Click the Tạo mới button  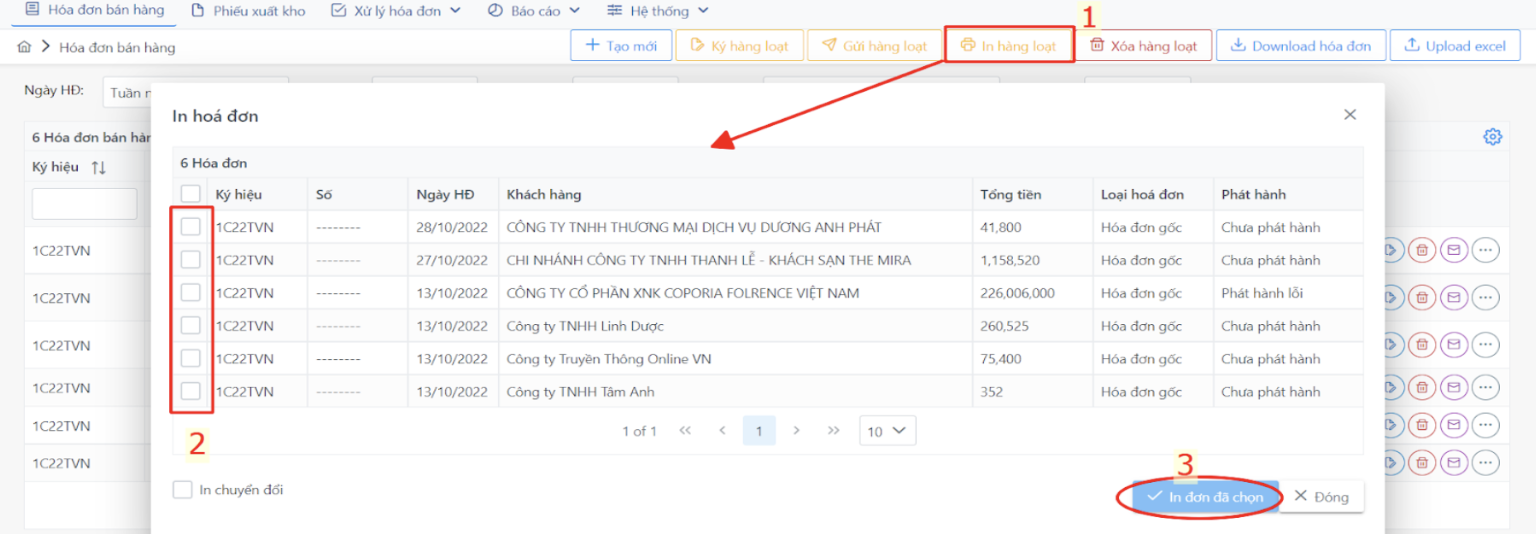point(621,46)
